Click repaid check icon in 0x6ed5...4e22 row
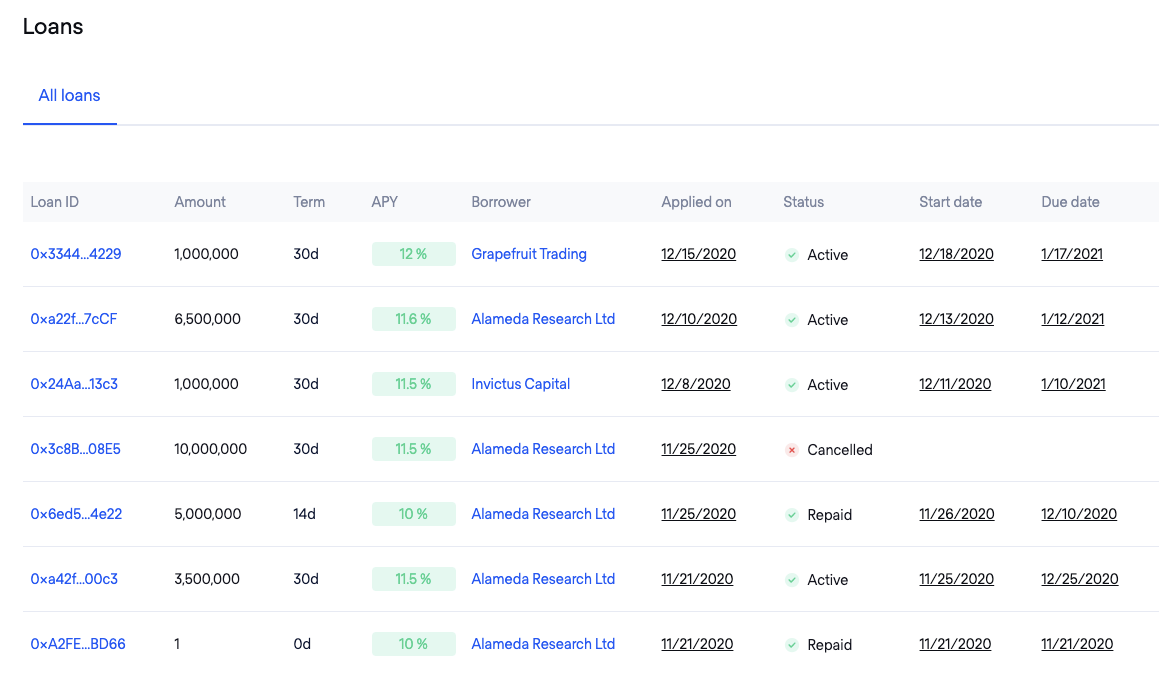The height and width of the screenshot is (675, 1176). (791, 515)
